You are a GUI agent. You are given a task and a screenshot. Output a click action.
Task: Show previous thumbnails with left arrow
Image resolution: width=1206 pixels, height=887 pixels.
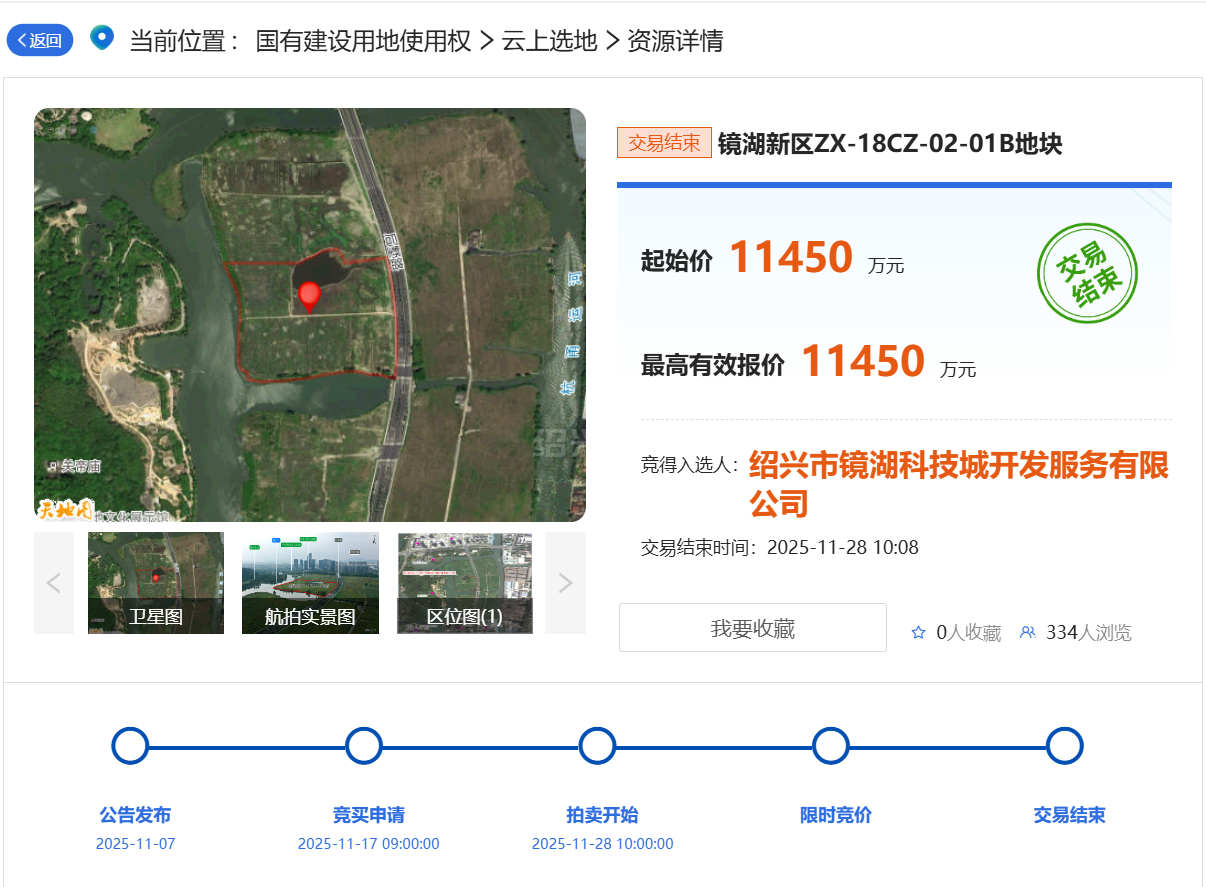(x=54, y=583)
